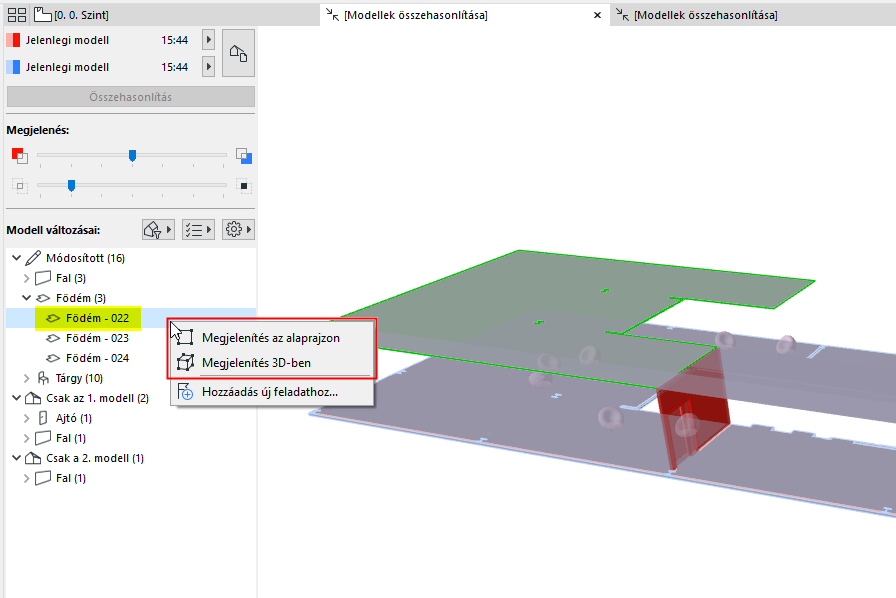Click the model blend slider handle
The image size is (896, 598).
(x=133, y=156)
